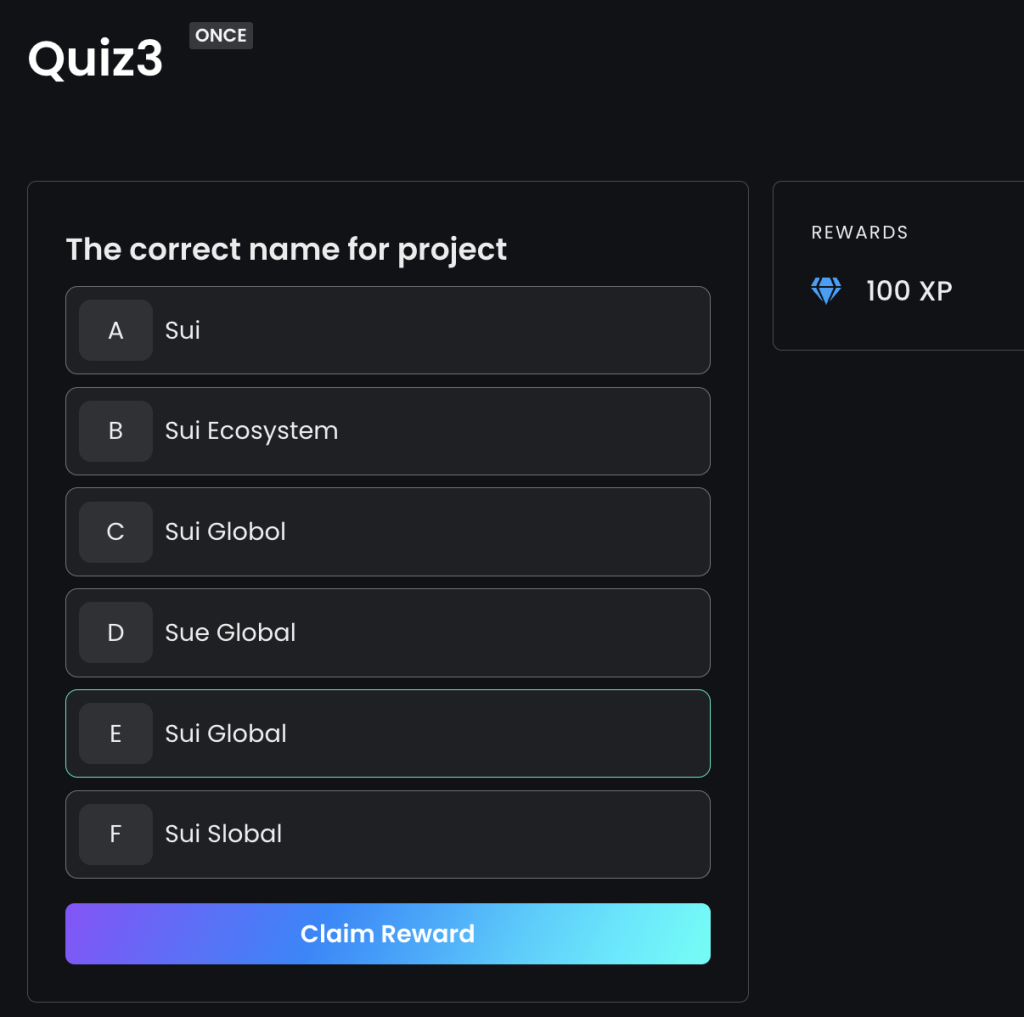1024x1017 pixels.
Task: Select answer option Sui
Action: 388,331
